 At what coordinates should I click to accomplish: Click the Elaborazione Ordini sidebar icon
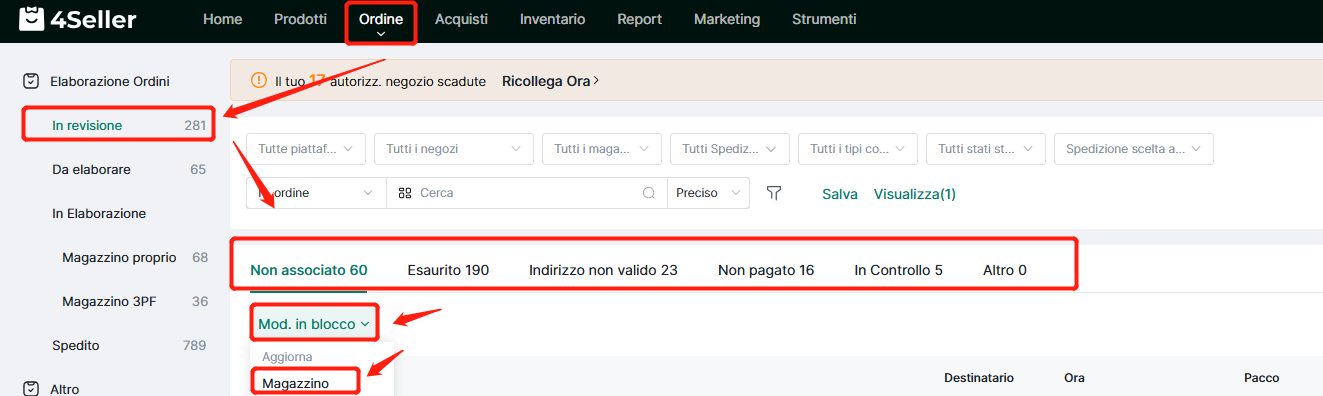click(31, 81)
